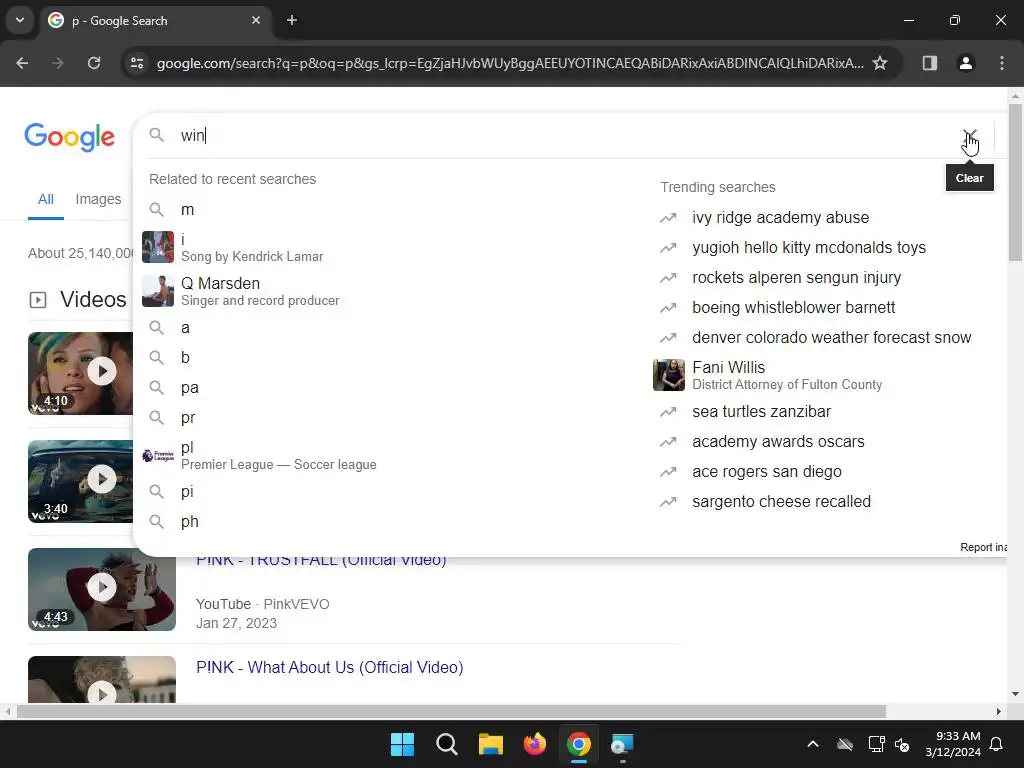Screen dimensions: 1024x768
Task: Click the Clear search box X icon
Action: 970,136
